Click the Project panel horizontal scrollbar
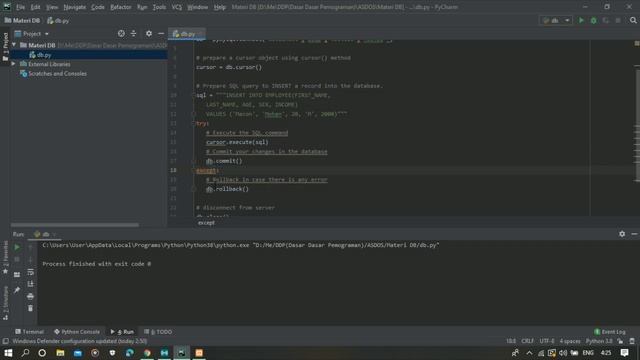The image size is (640, 360). pyautogui.click(x=75, y=225)
